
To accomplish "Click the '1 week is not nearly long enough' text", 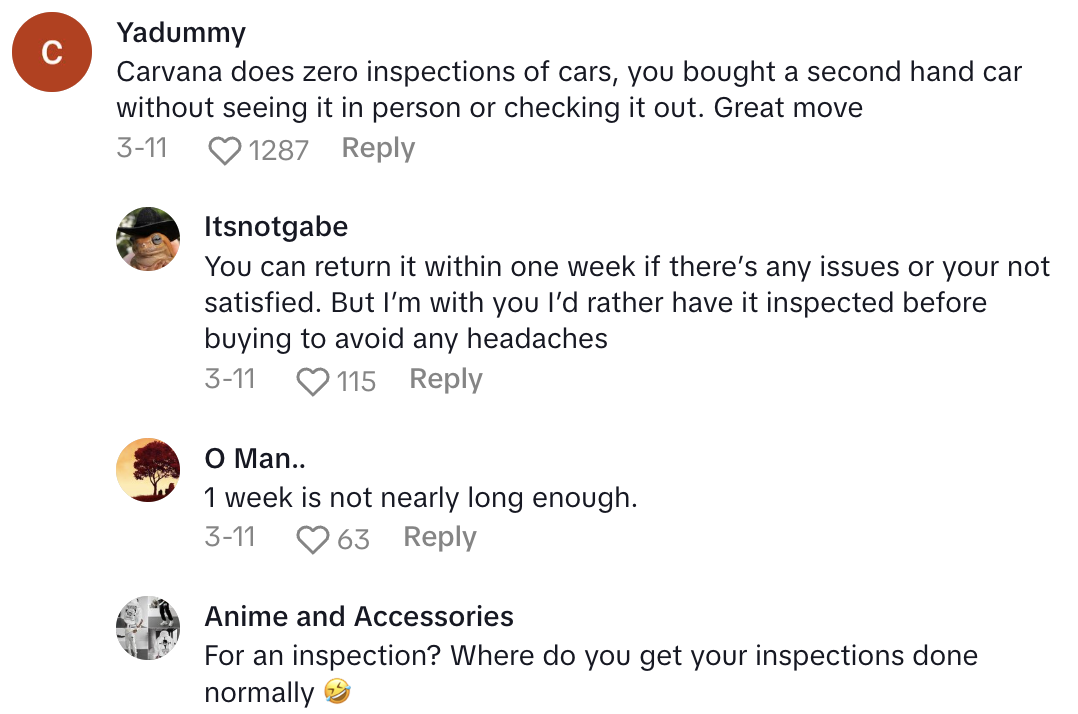I will 421,497.
